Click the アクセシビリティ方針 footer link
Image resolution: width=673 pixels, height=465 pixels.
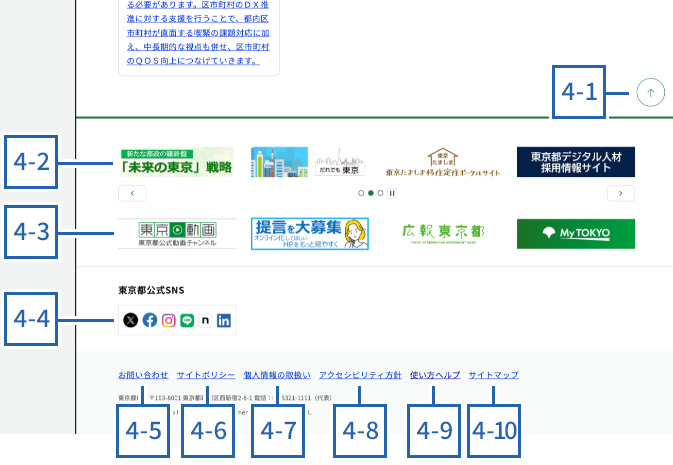pyautogui.click(x=360, y=375)
